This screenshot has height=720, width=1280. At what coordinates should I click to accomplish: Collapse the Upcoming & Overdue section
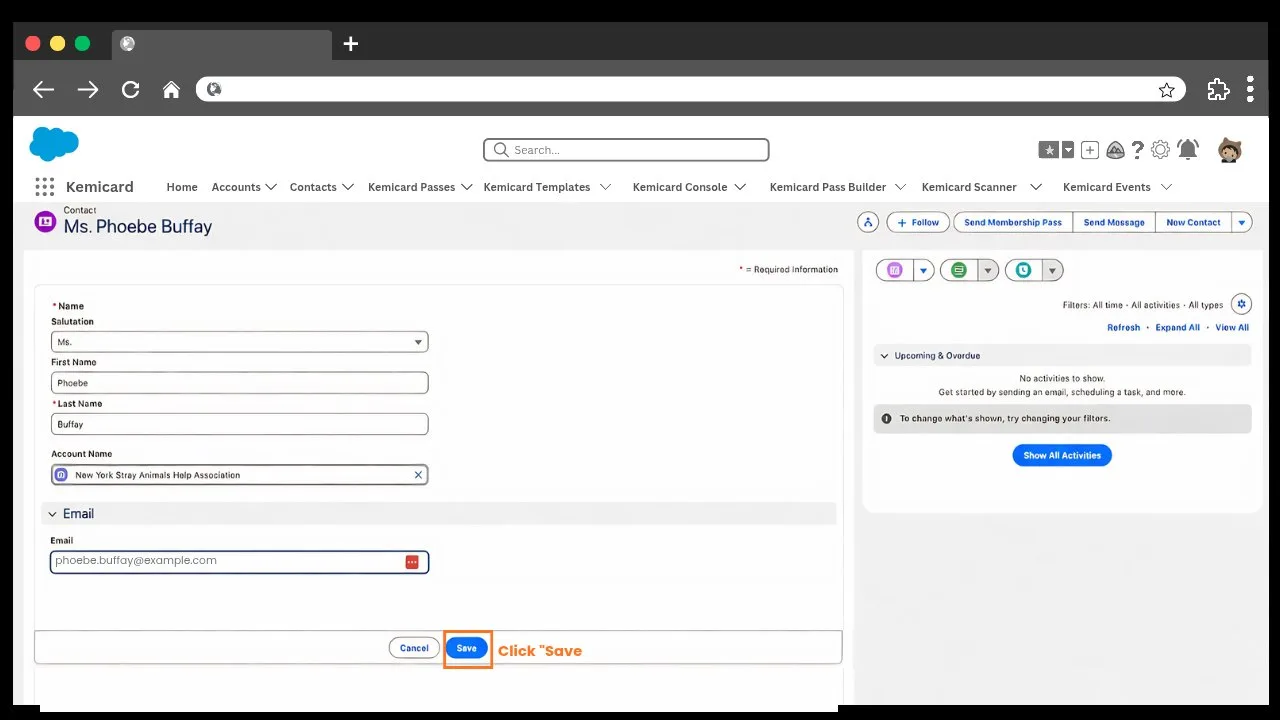(x=884, y=356)
